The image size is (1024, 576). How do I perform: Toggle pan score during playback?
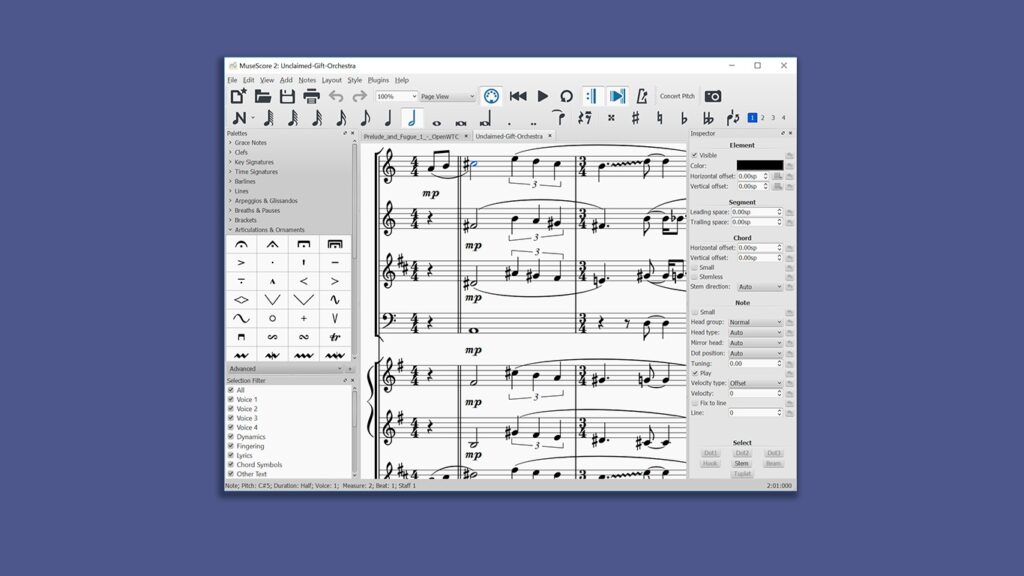pyautogui.click(x=617, y=96)
